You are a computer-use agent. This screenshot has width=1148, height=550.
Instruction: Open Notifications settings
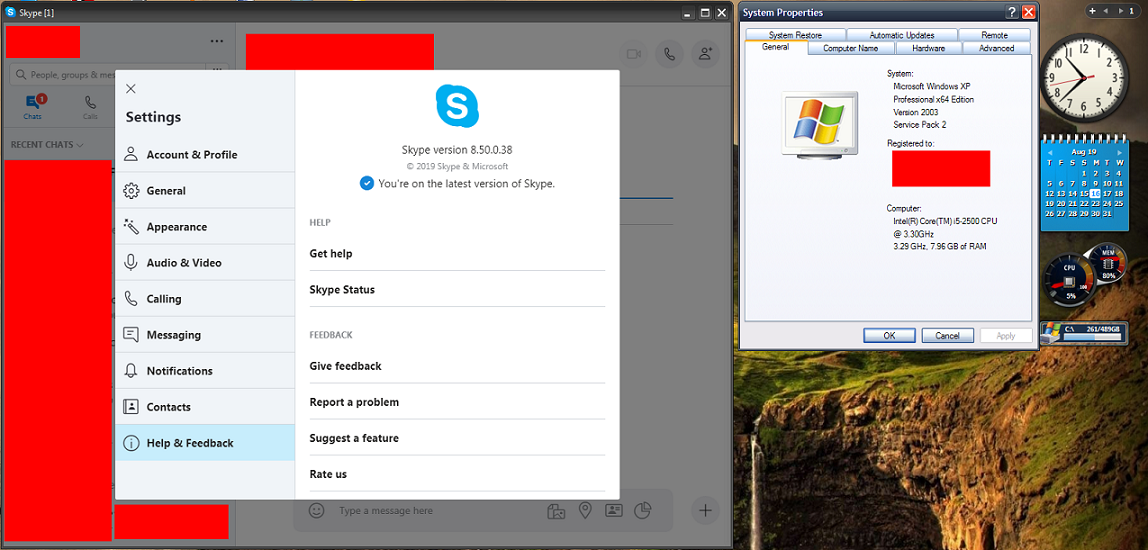click(205, 371)
